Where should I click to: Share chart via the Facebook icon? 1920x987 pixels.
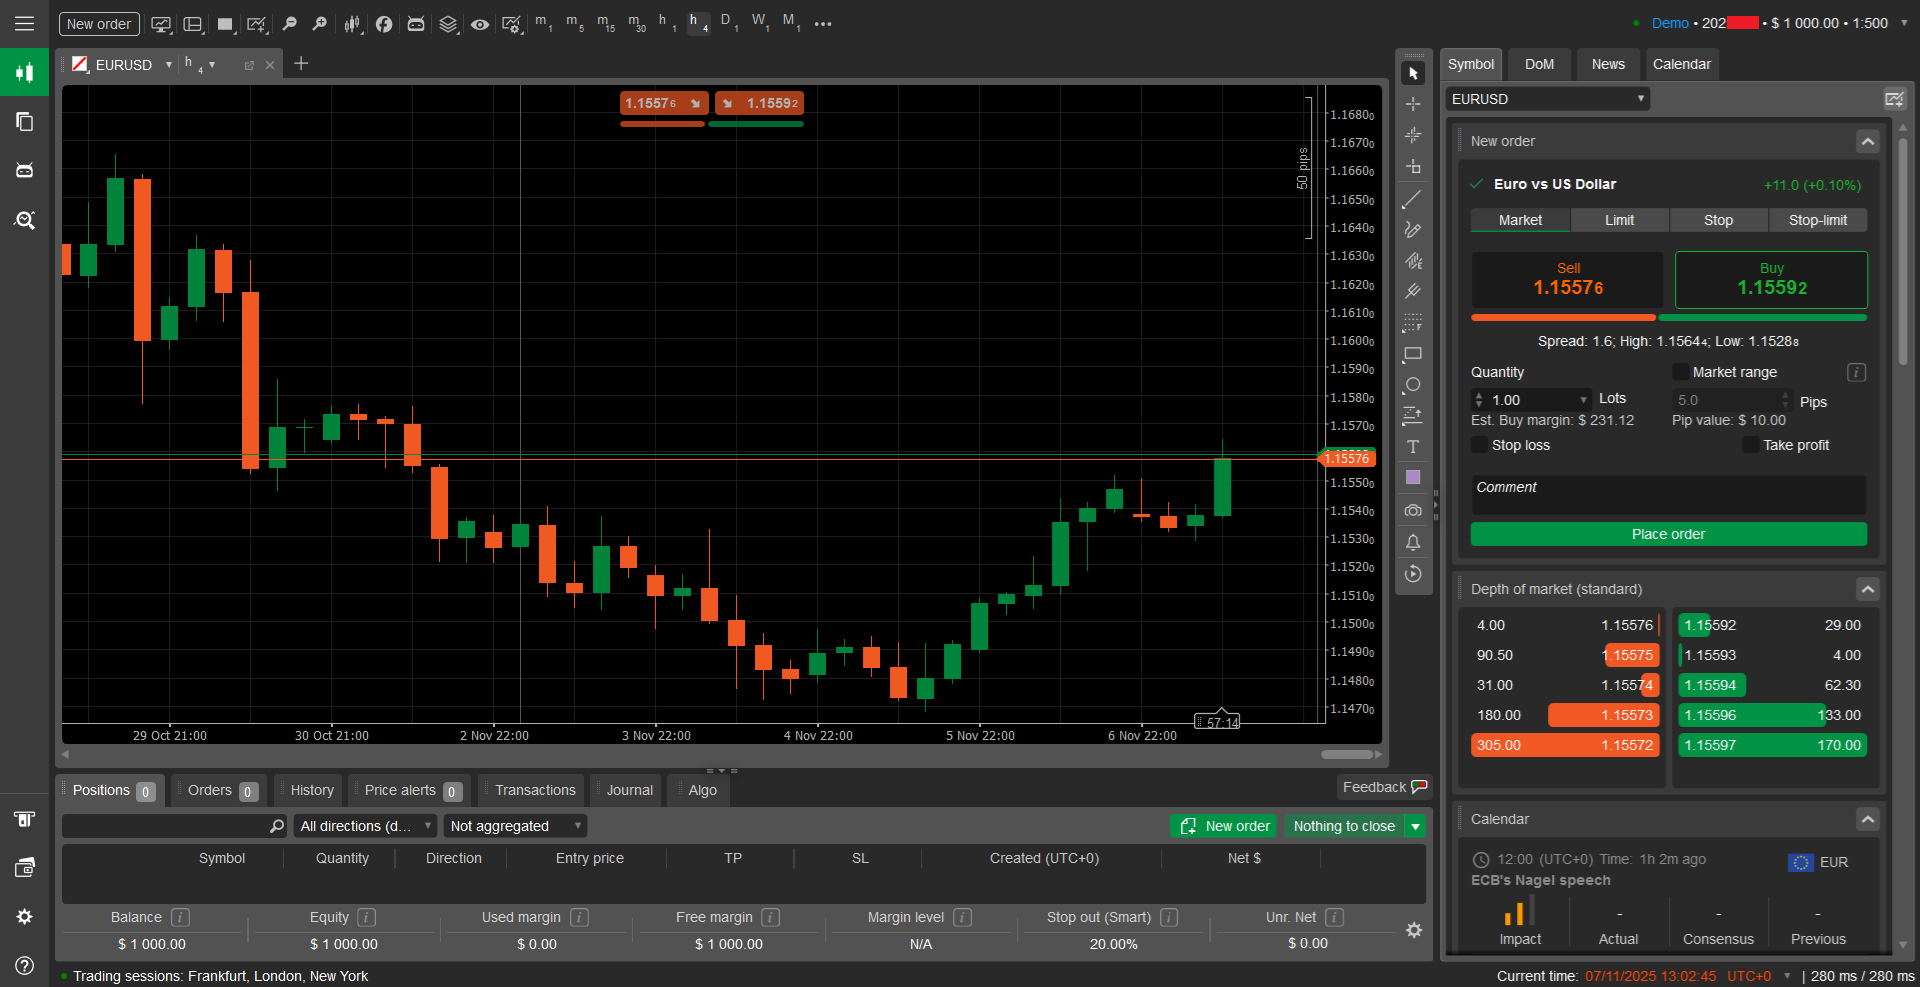point(384,24)
